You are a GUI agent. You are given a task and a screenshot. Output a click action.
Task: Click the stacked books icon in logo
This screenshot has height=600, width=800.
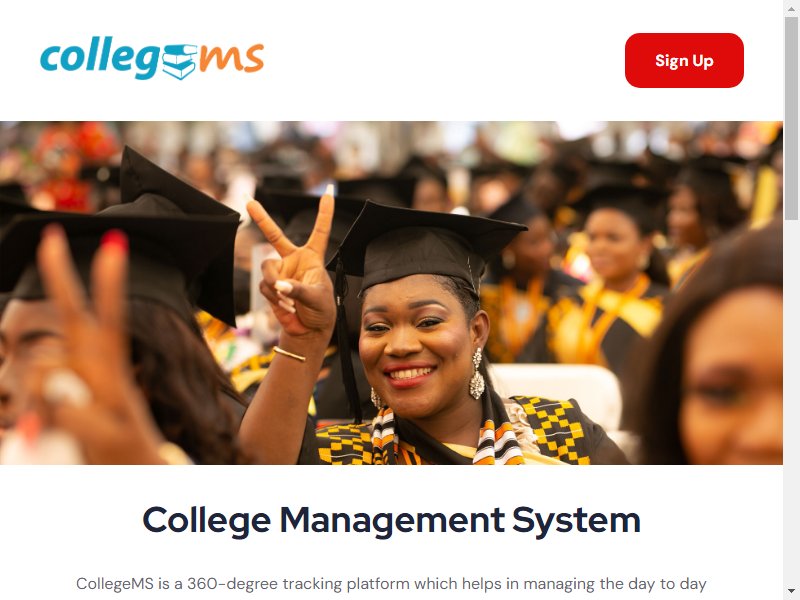pos(179,62)
